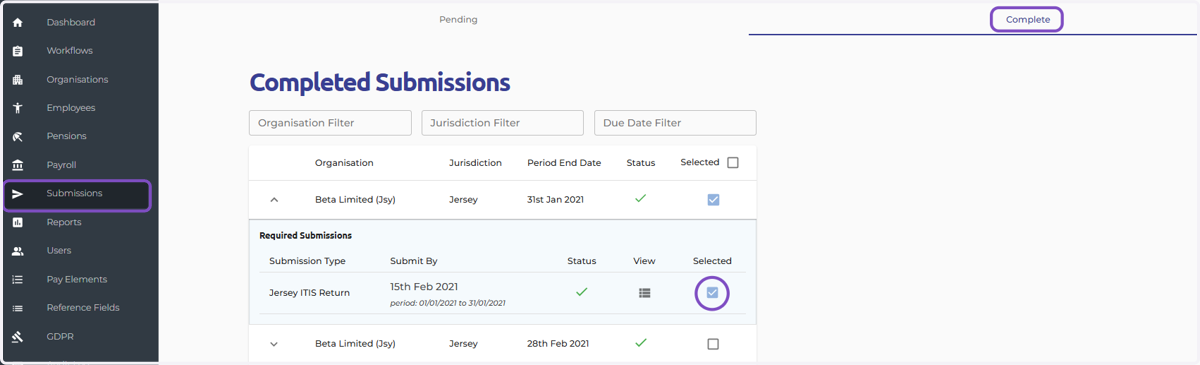The image size is (1200, 365).
Task: Click the Organisation column header
Action: tap(344, 163)
